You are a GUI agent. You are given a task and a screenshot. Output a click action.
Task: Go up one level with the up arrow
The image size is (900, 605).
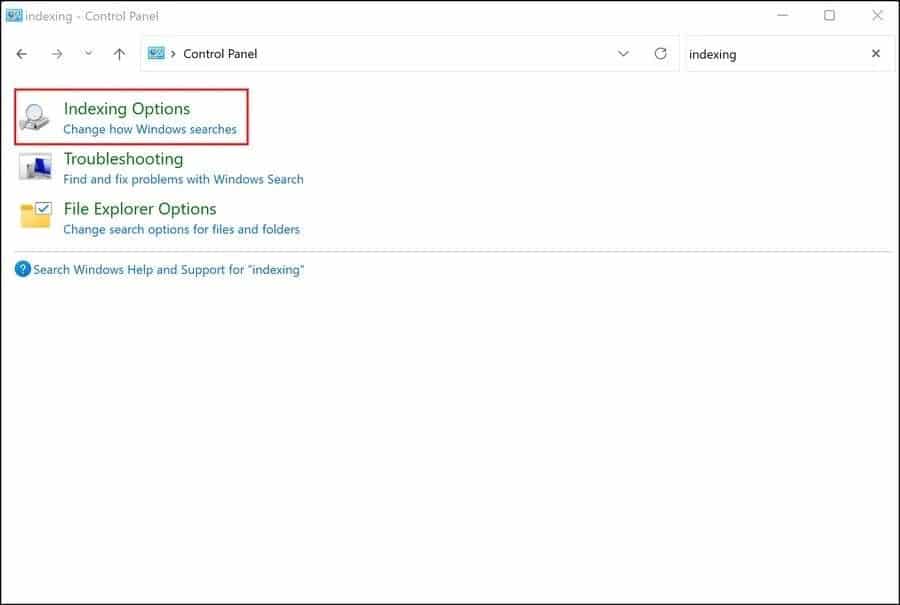pos(118,54)
